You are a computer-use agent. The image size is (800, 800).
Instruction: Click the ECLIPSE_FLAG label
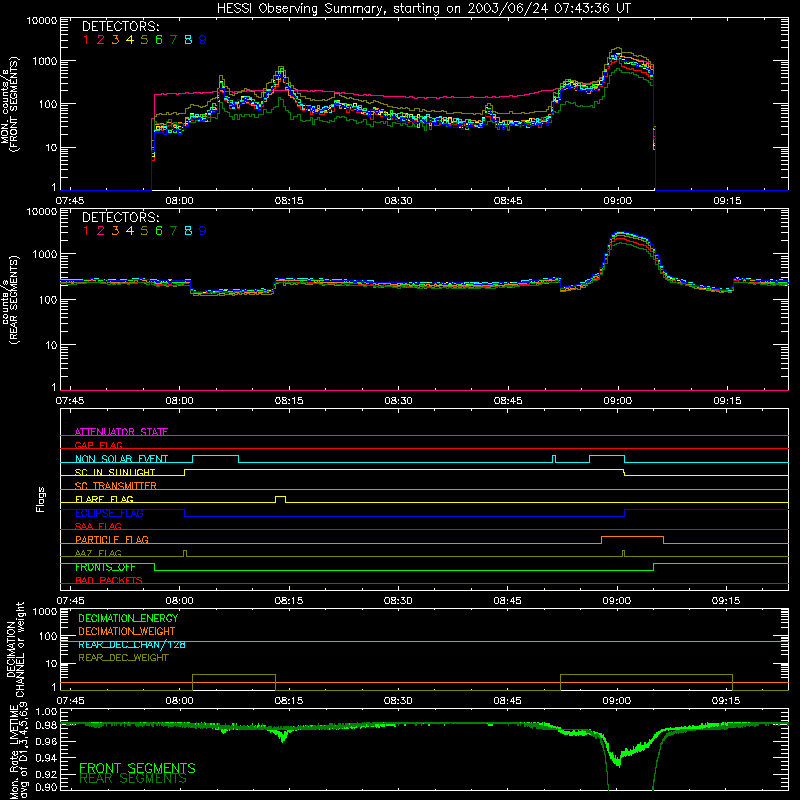(x=109, y=513)
